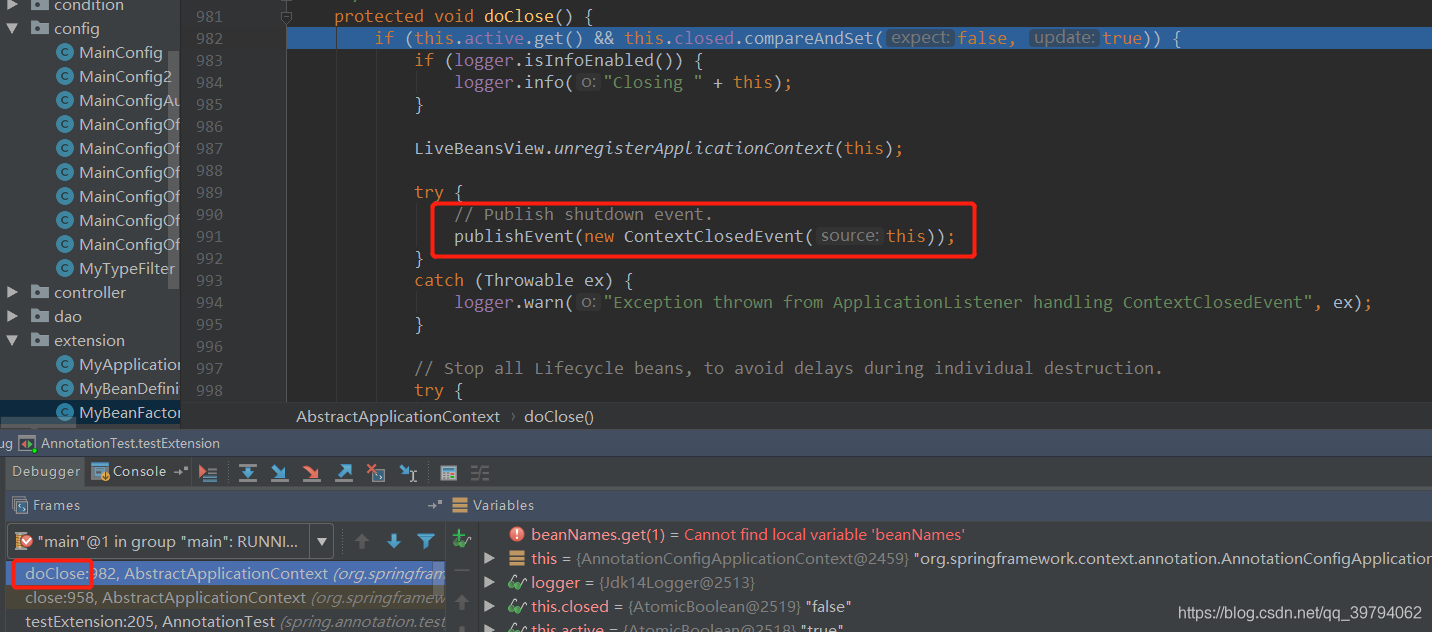Select the doClose:982 stack frame

point(225,574)
